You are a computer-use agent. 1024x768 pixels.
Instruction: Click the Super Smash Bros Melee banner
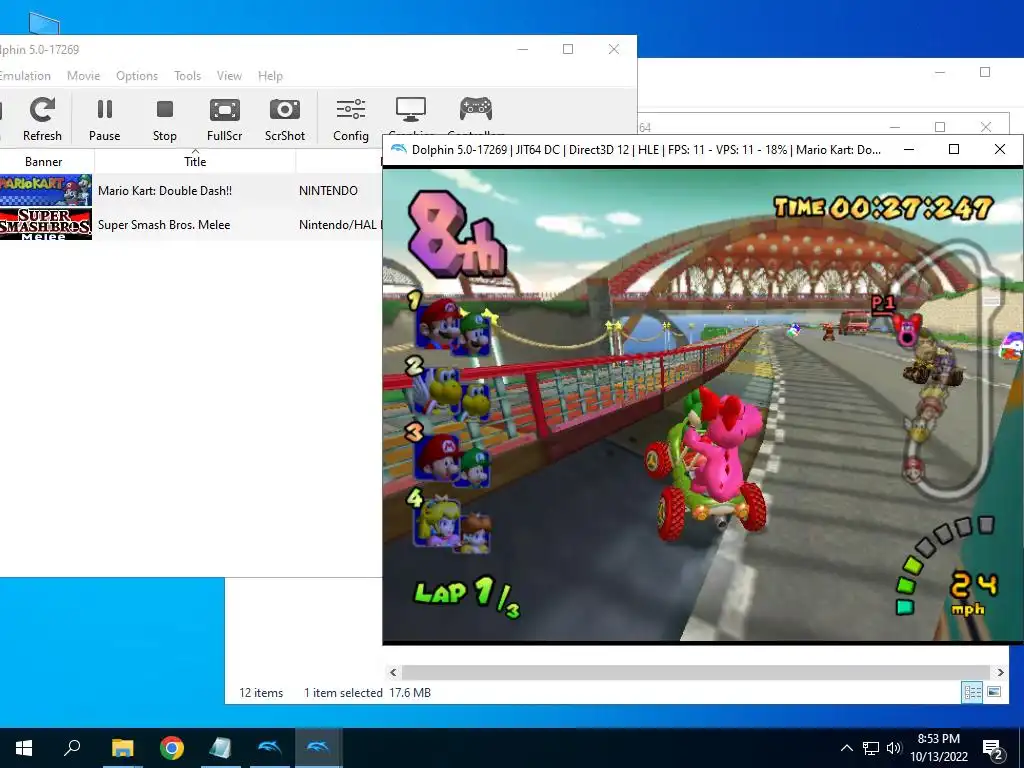pos(46,224)
